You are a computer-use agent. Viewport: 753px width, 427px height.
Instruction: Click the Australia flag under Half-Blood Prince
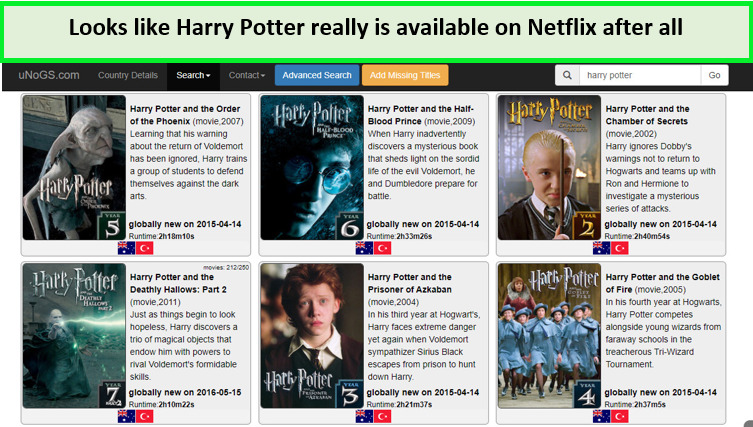point(364,248)
